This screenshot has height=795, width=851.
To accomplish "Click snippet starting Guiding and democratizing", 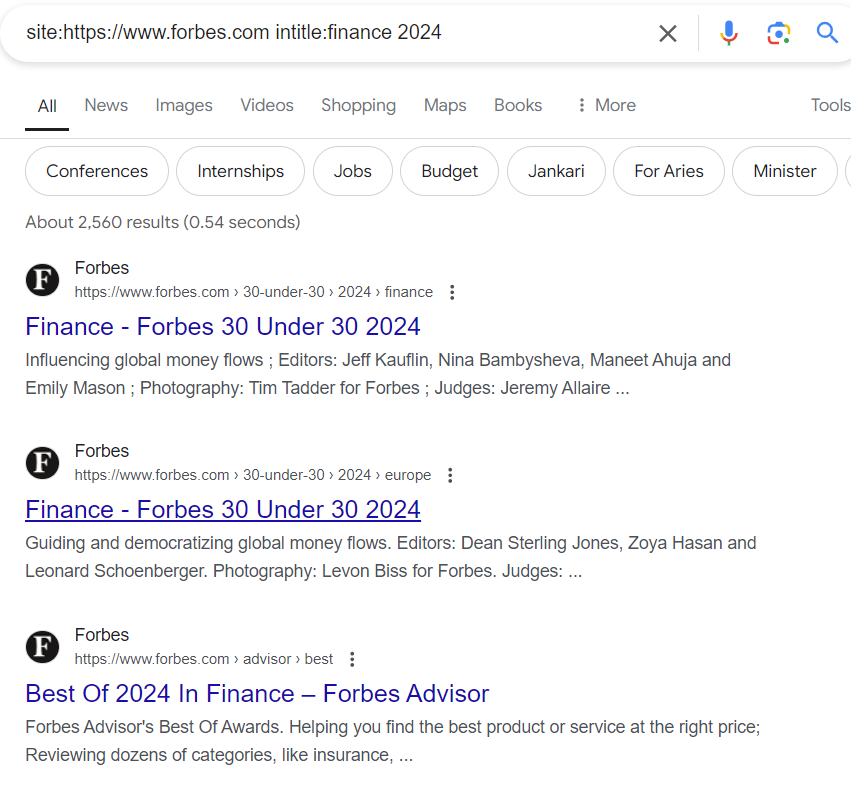I will tap(391, 557).
